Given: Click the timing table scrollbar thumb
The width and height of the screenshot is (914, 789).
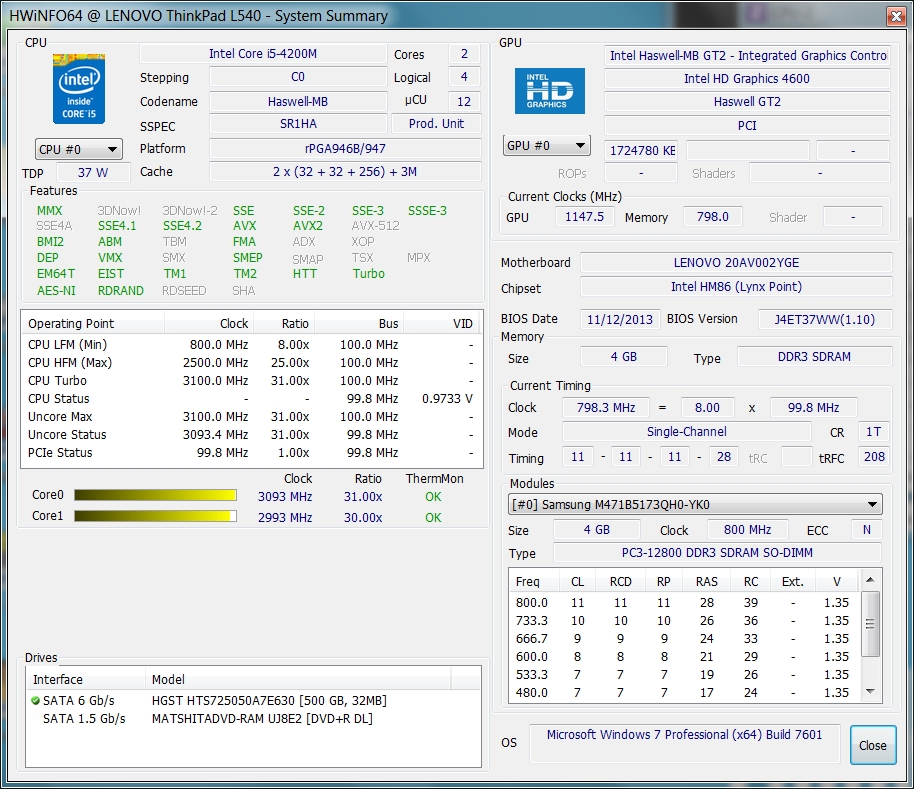Looking at the screenshot, I should 871,622.
